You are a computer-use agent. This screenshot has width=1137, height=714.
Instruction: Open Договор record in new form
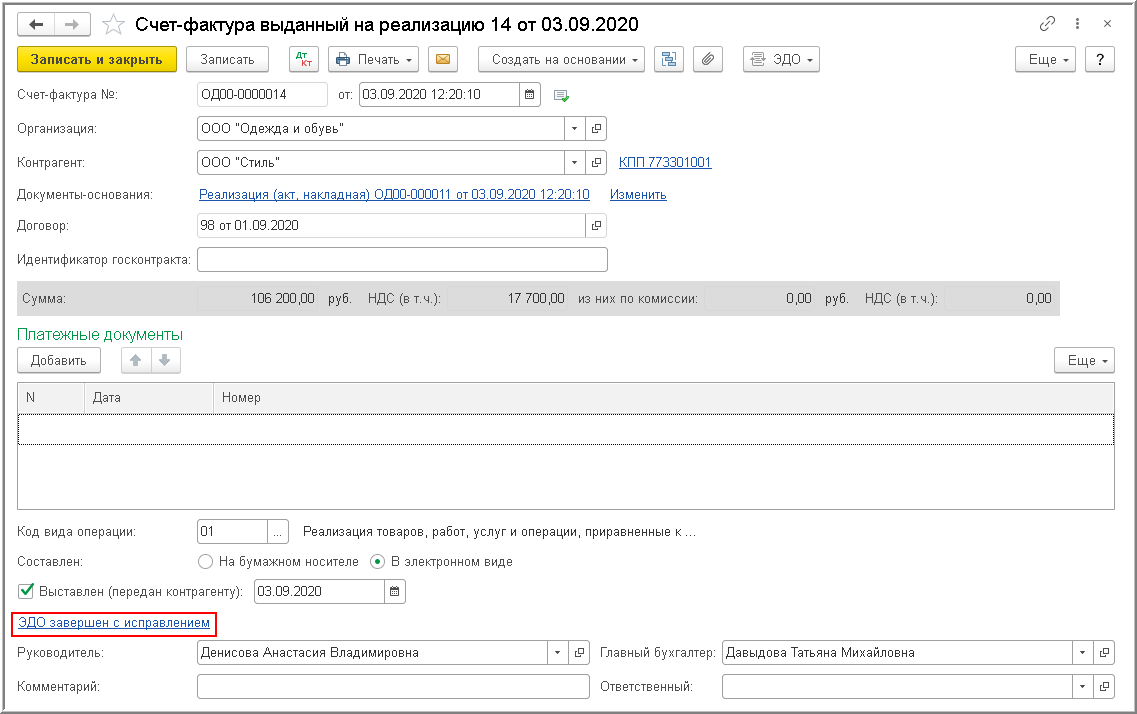point(596,225)
